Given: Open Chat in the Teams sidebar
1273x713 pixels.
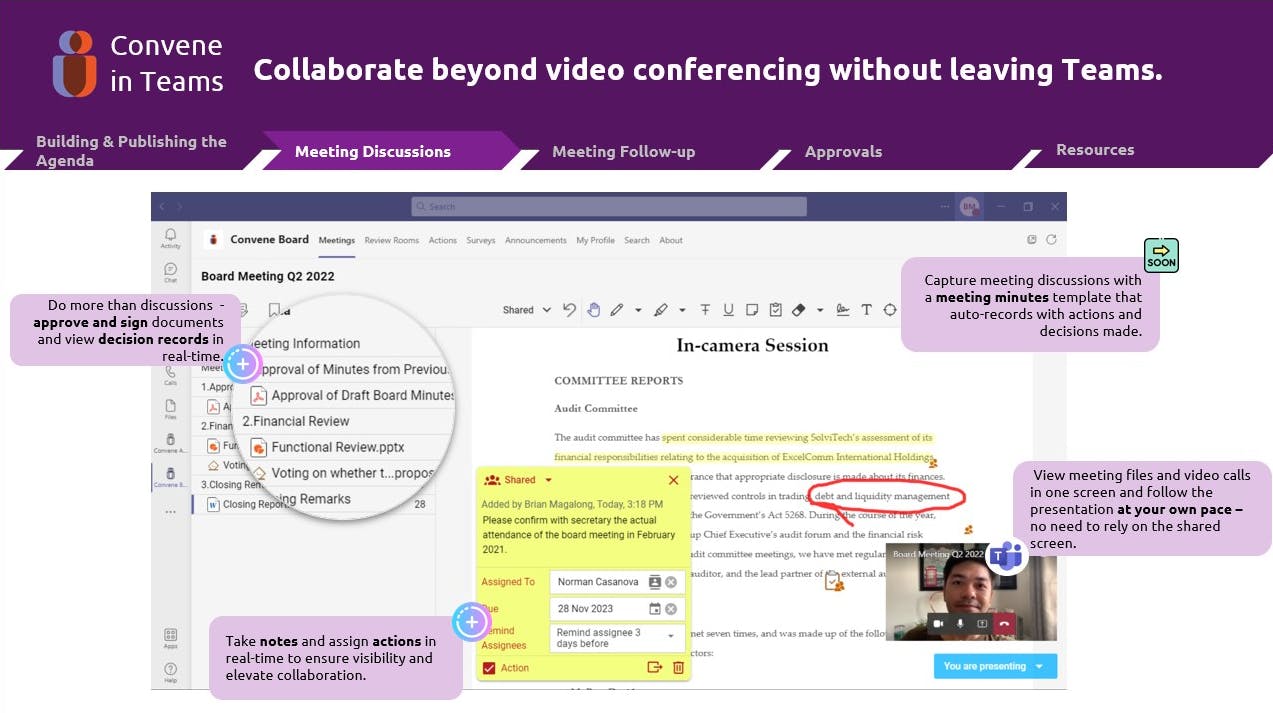Looking at the screenshot, I should point(170,272).
